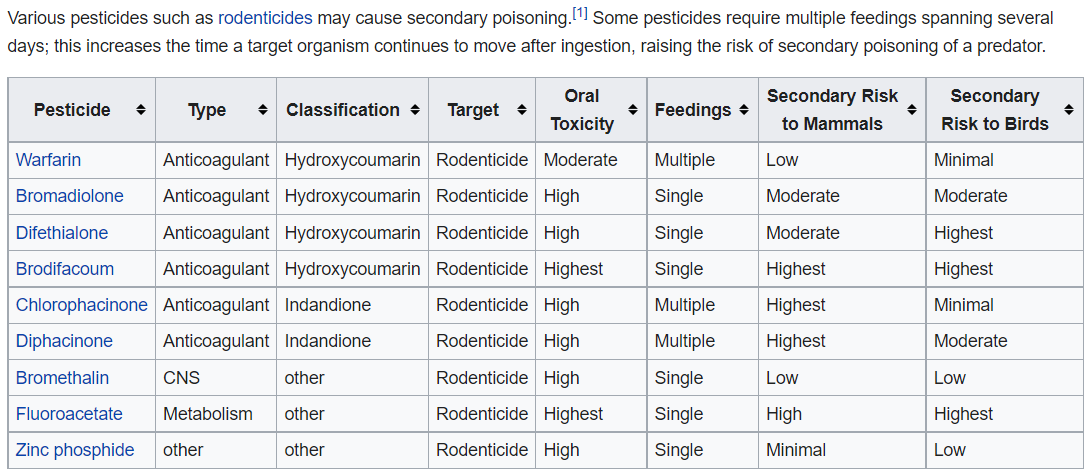Follow the Zinc phosphide link
The height and width of the screenshot is (476, 1090).
click(74, 450)
